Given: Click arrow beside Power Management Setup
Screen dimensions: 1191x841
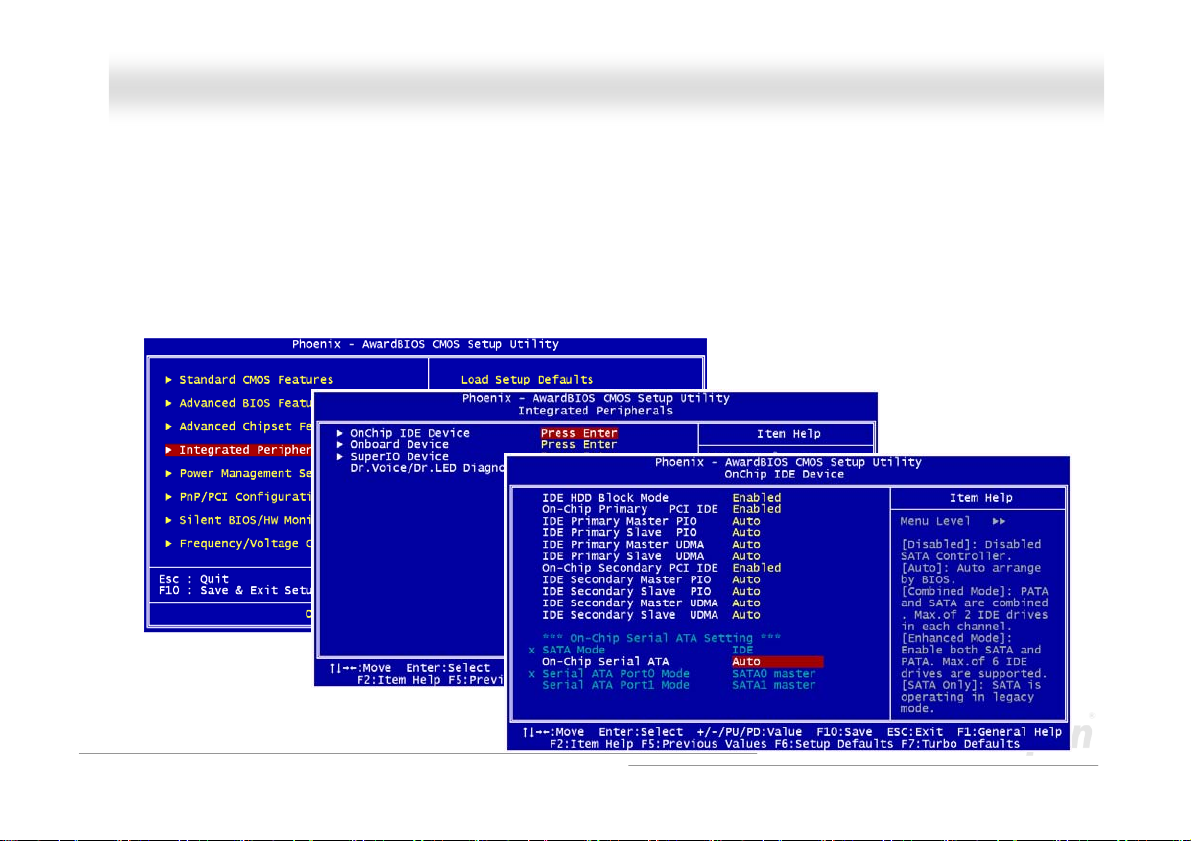Looking at the screenshot, I should (x=169, y=473).
